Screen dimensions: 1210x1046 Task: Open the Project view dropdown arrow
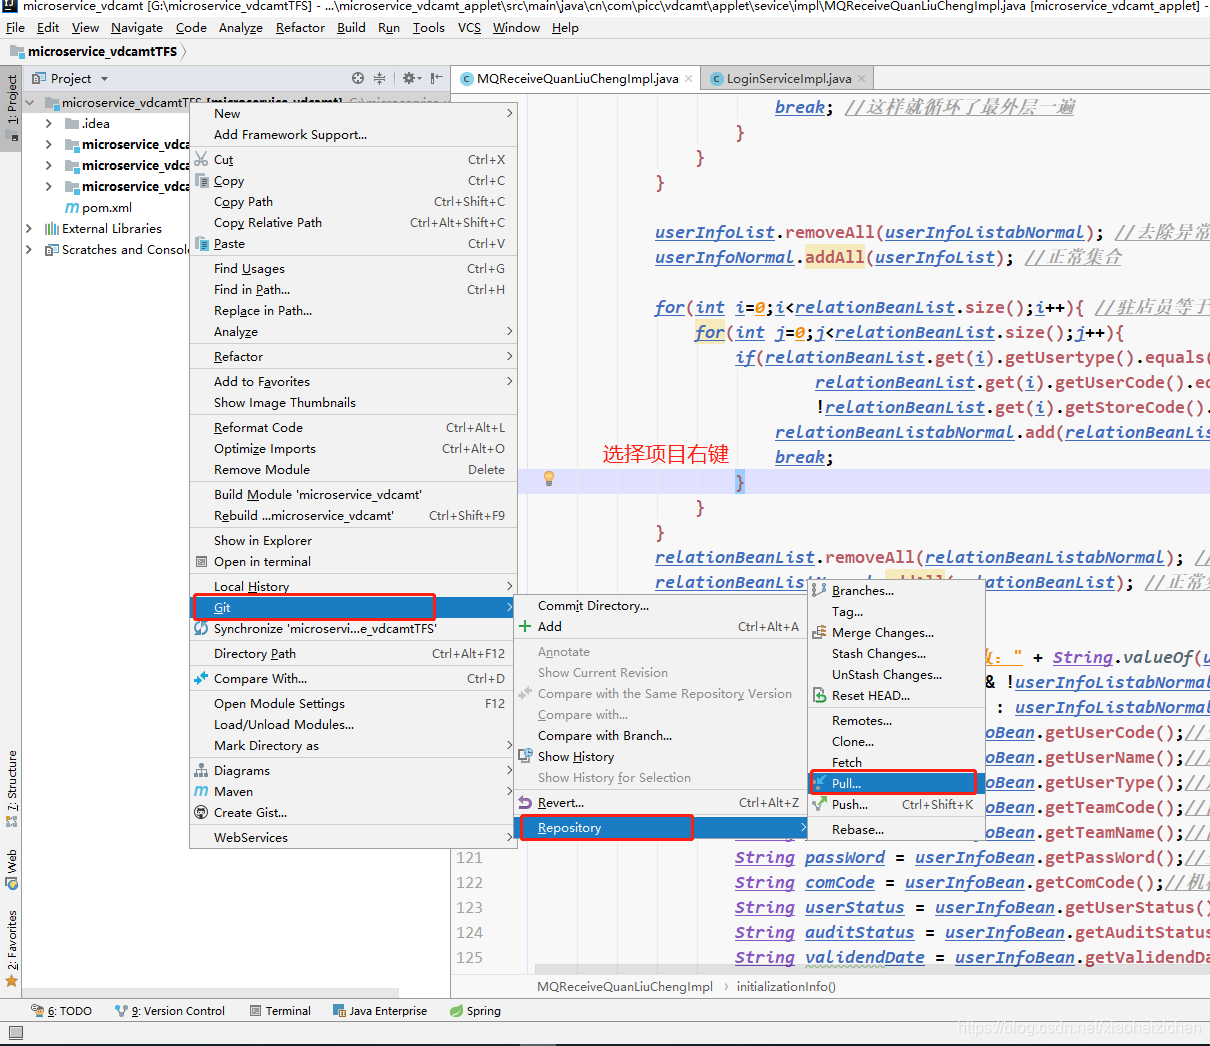click(x=104, y=79)
